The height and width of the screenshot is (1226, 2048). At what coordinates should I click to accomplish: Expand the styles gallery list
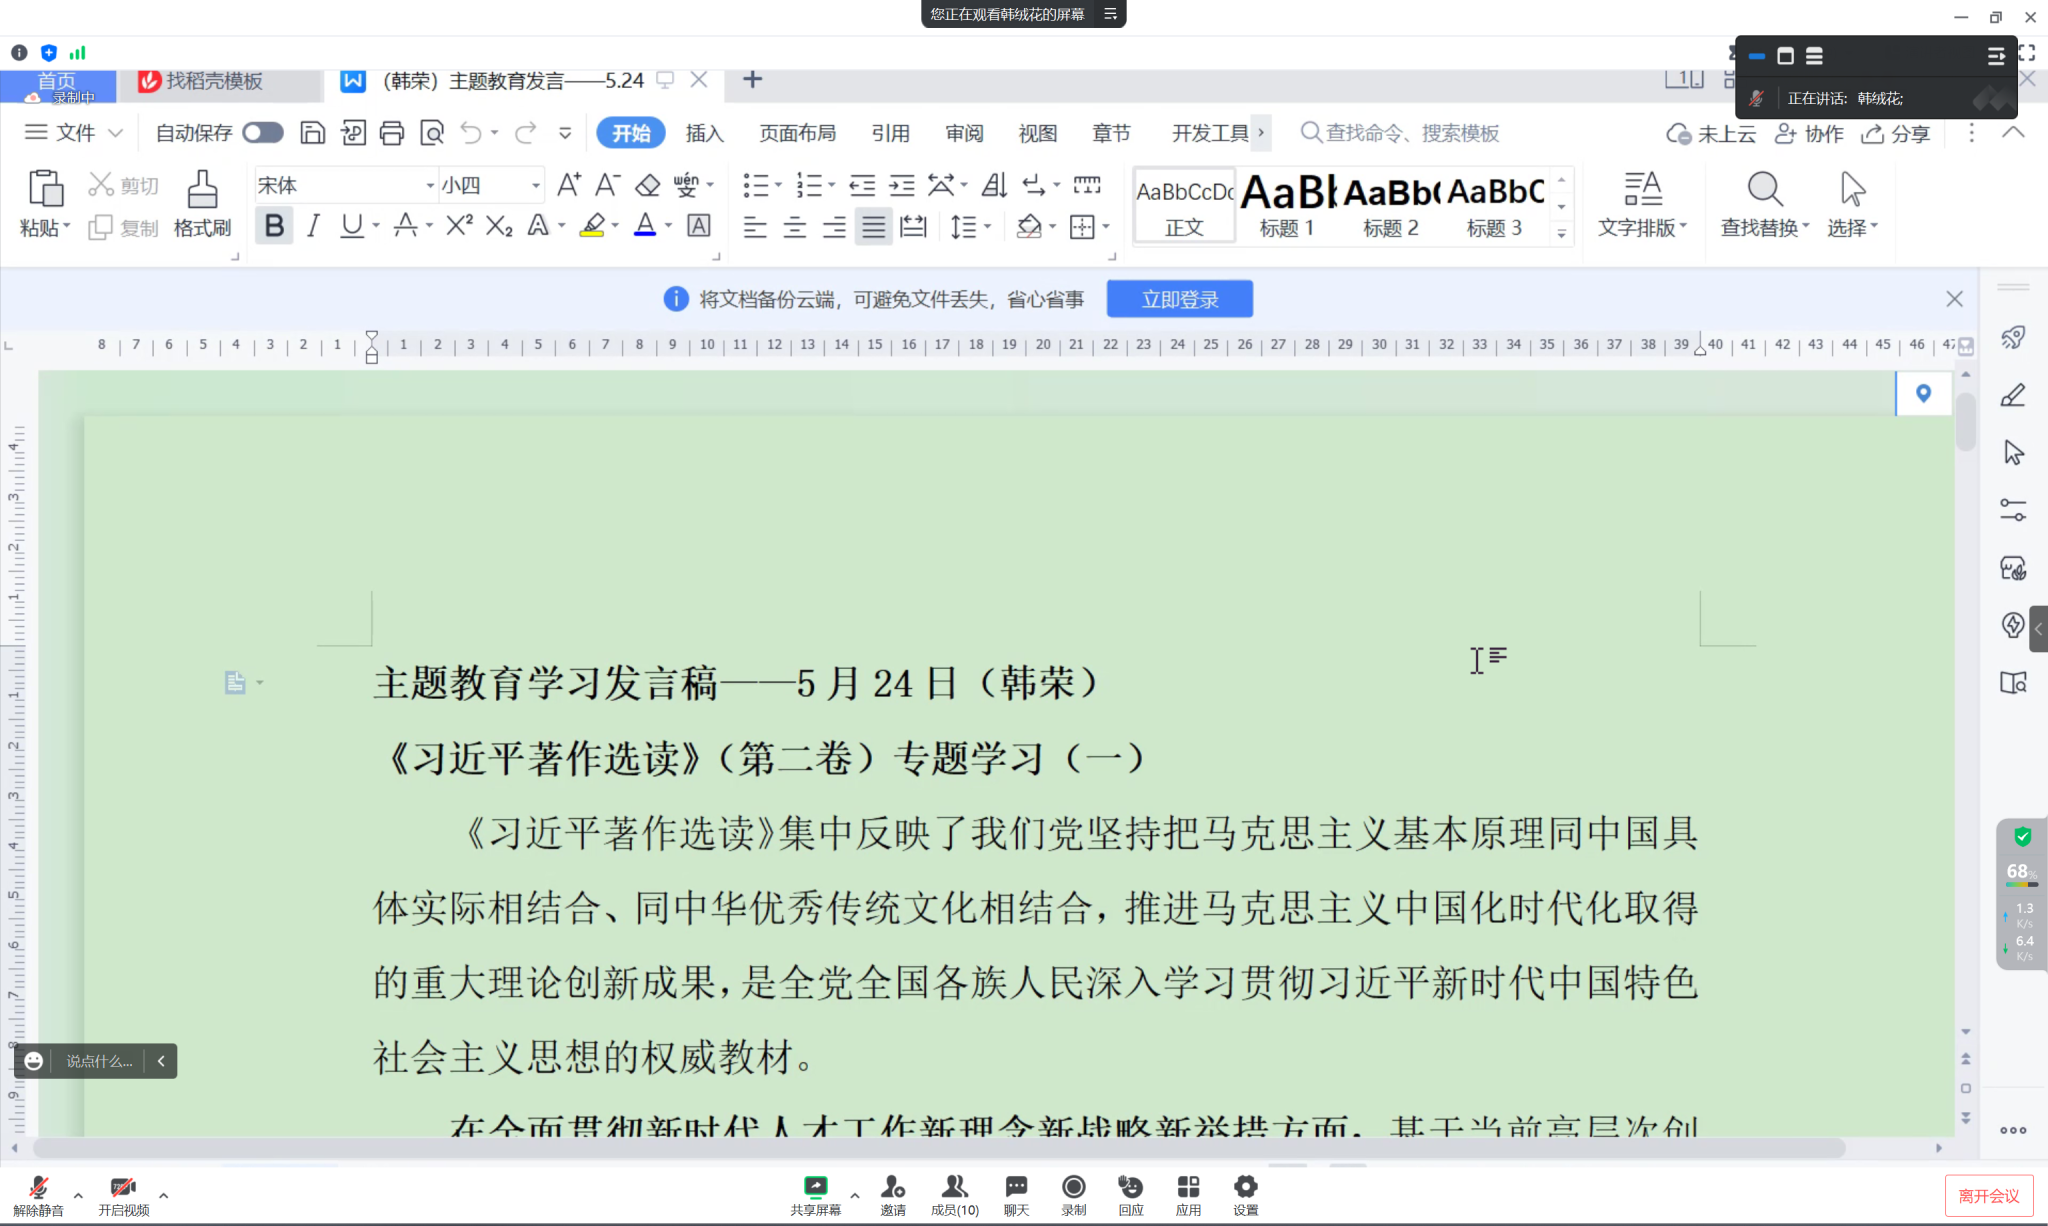[x=1561, y=233]
